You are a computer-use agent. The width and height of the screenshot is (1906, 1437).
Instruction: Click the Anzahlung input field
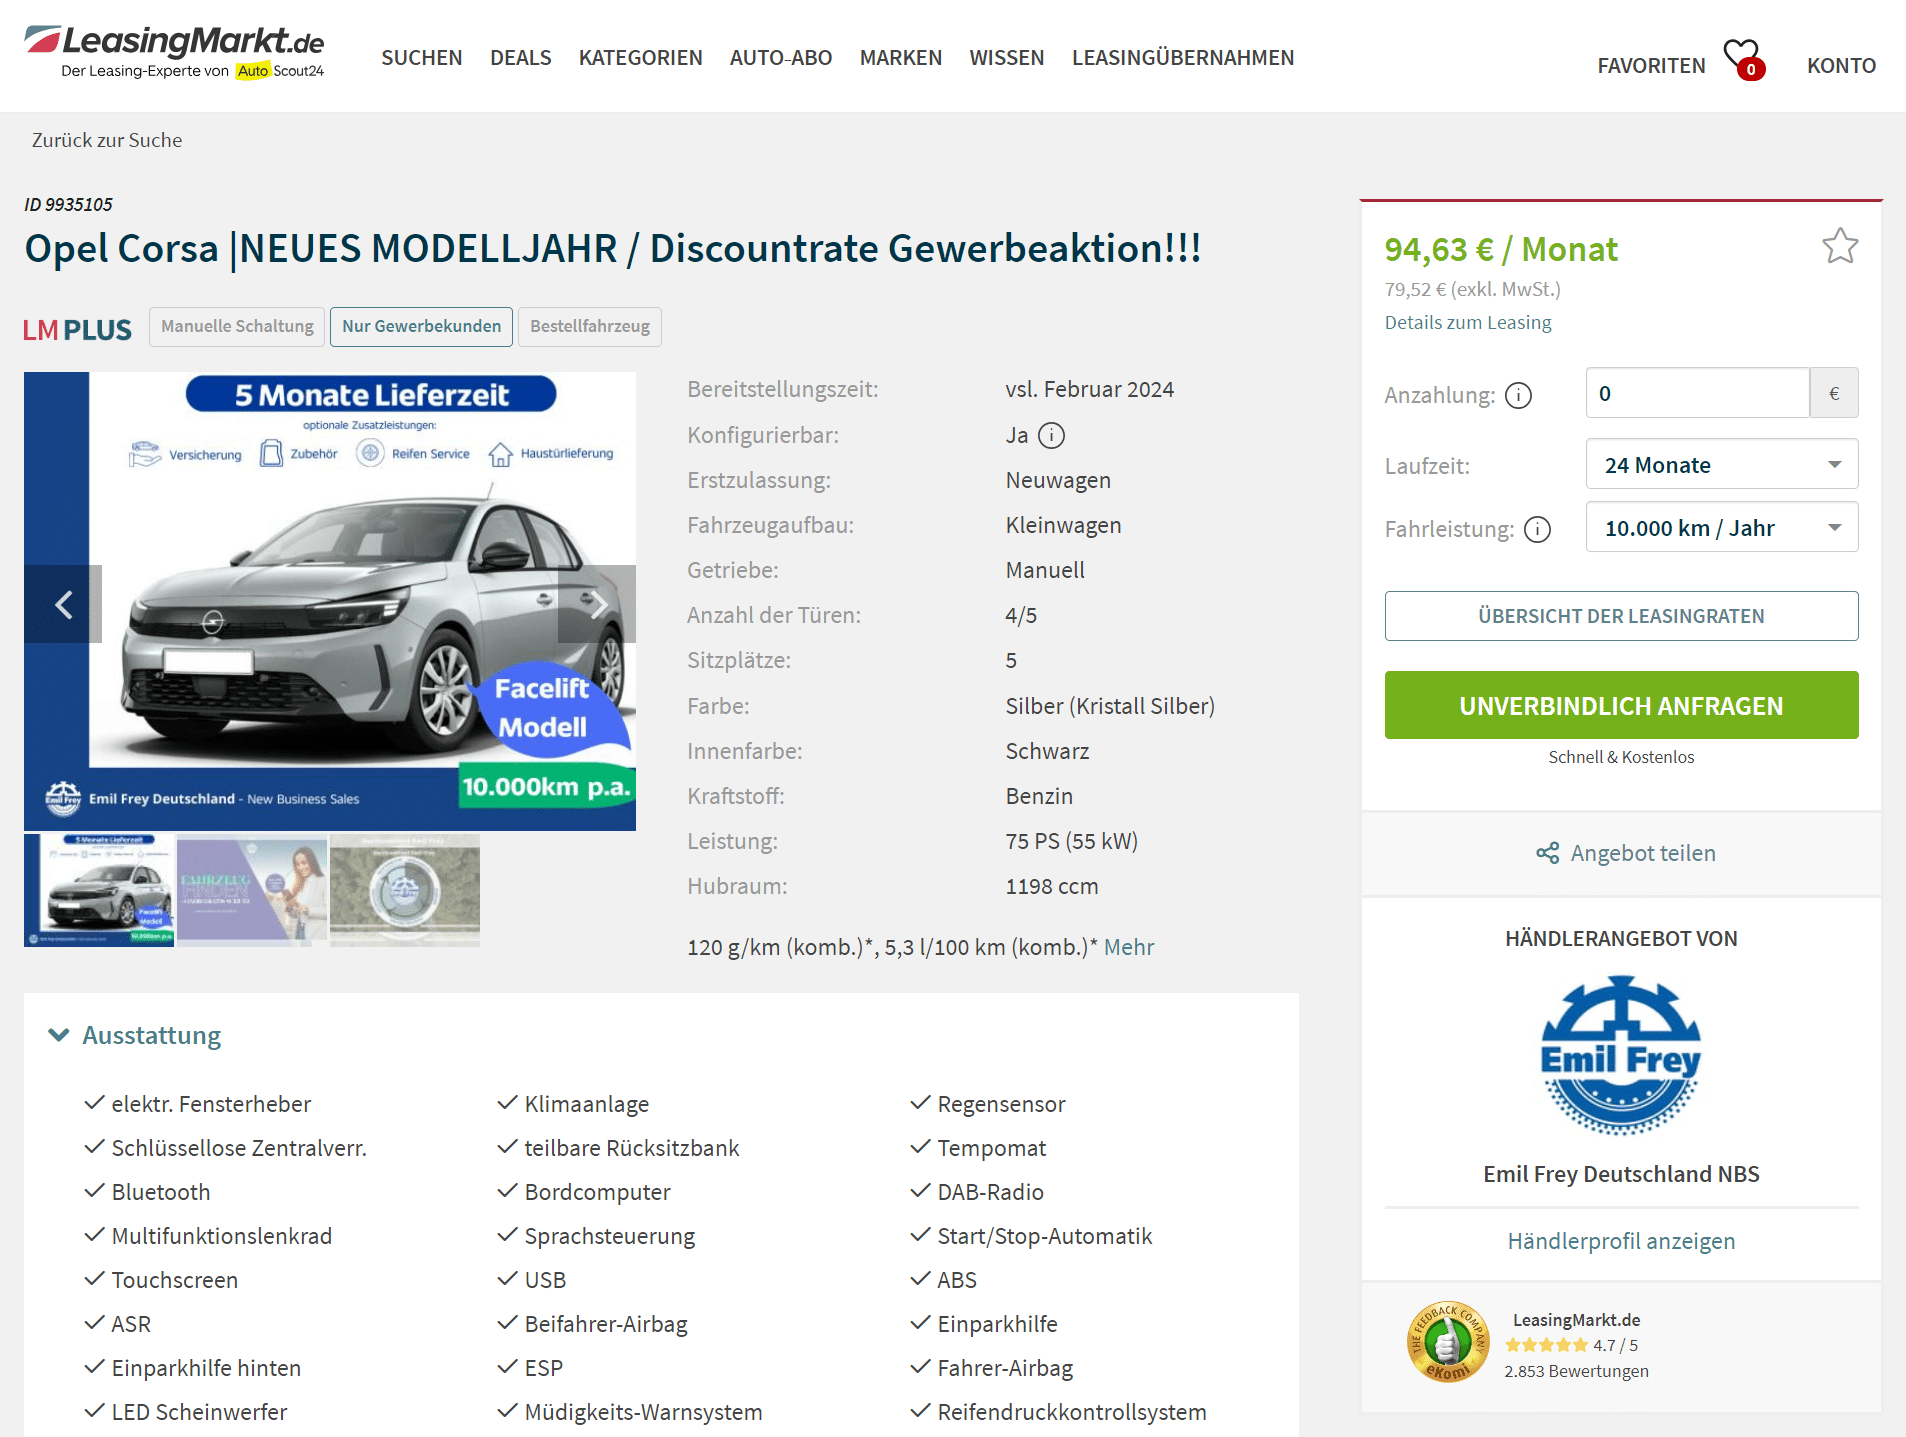pyautogui.click(x=1697, y=393)
